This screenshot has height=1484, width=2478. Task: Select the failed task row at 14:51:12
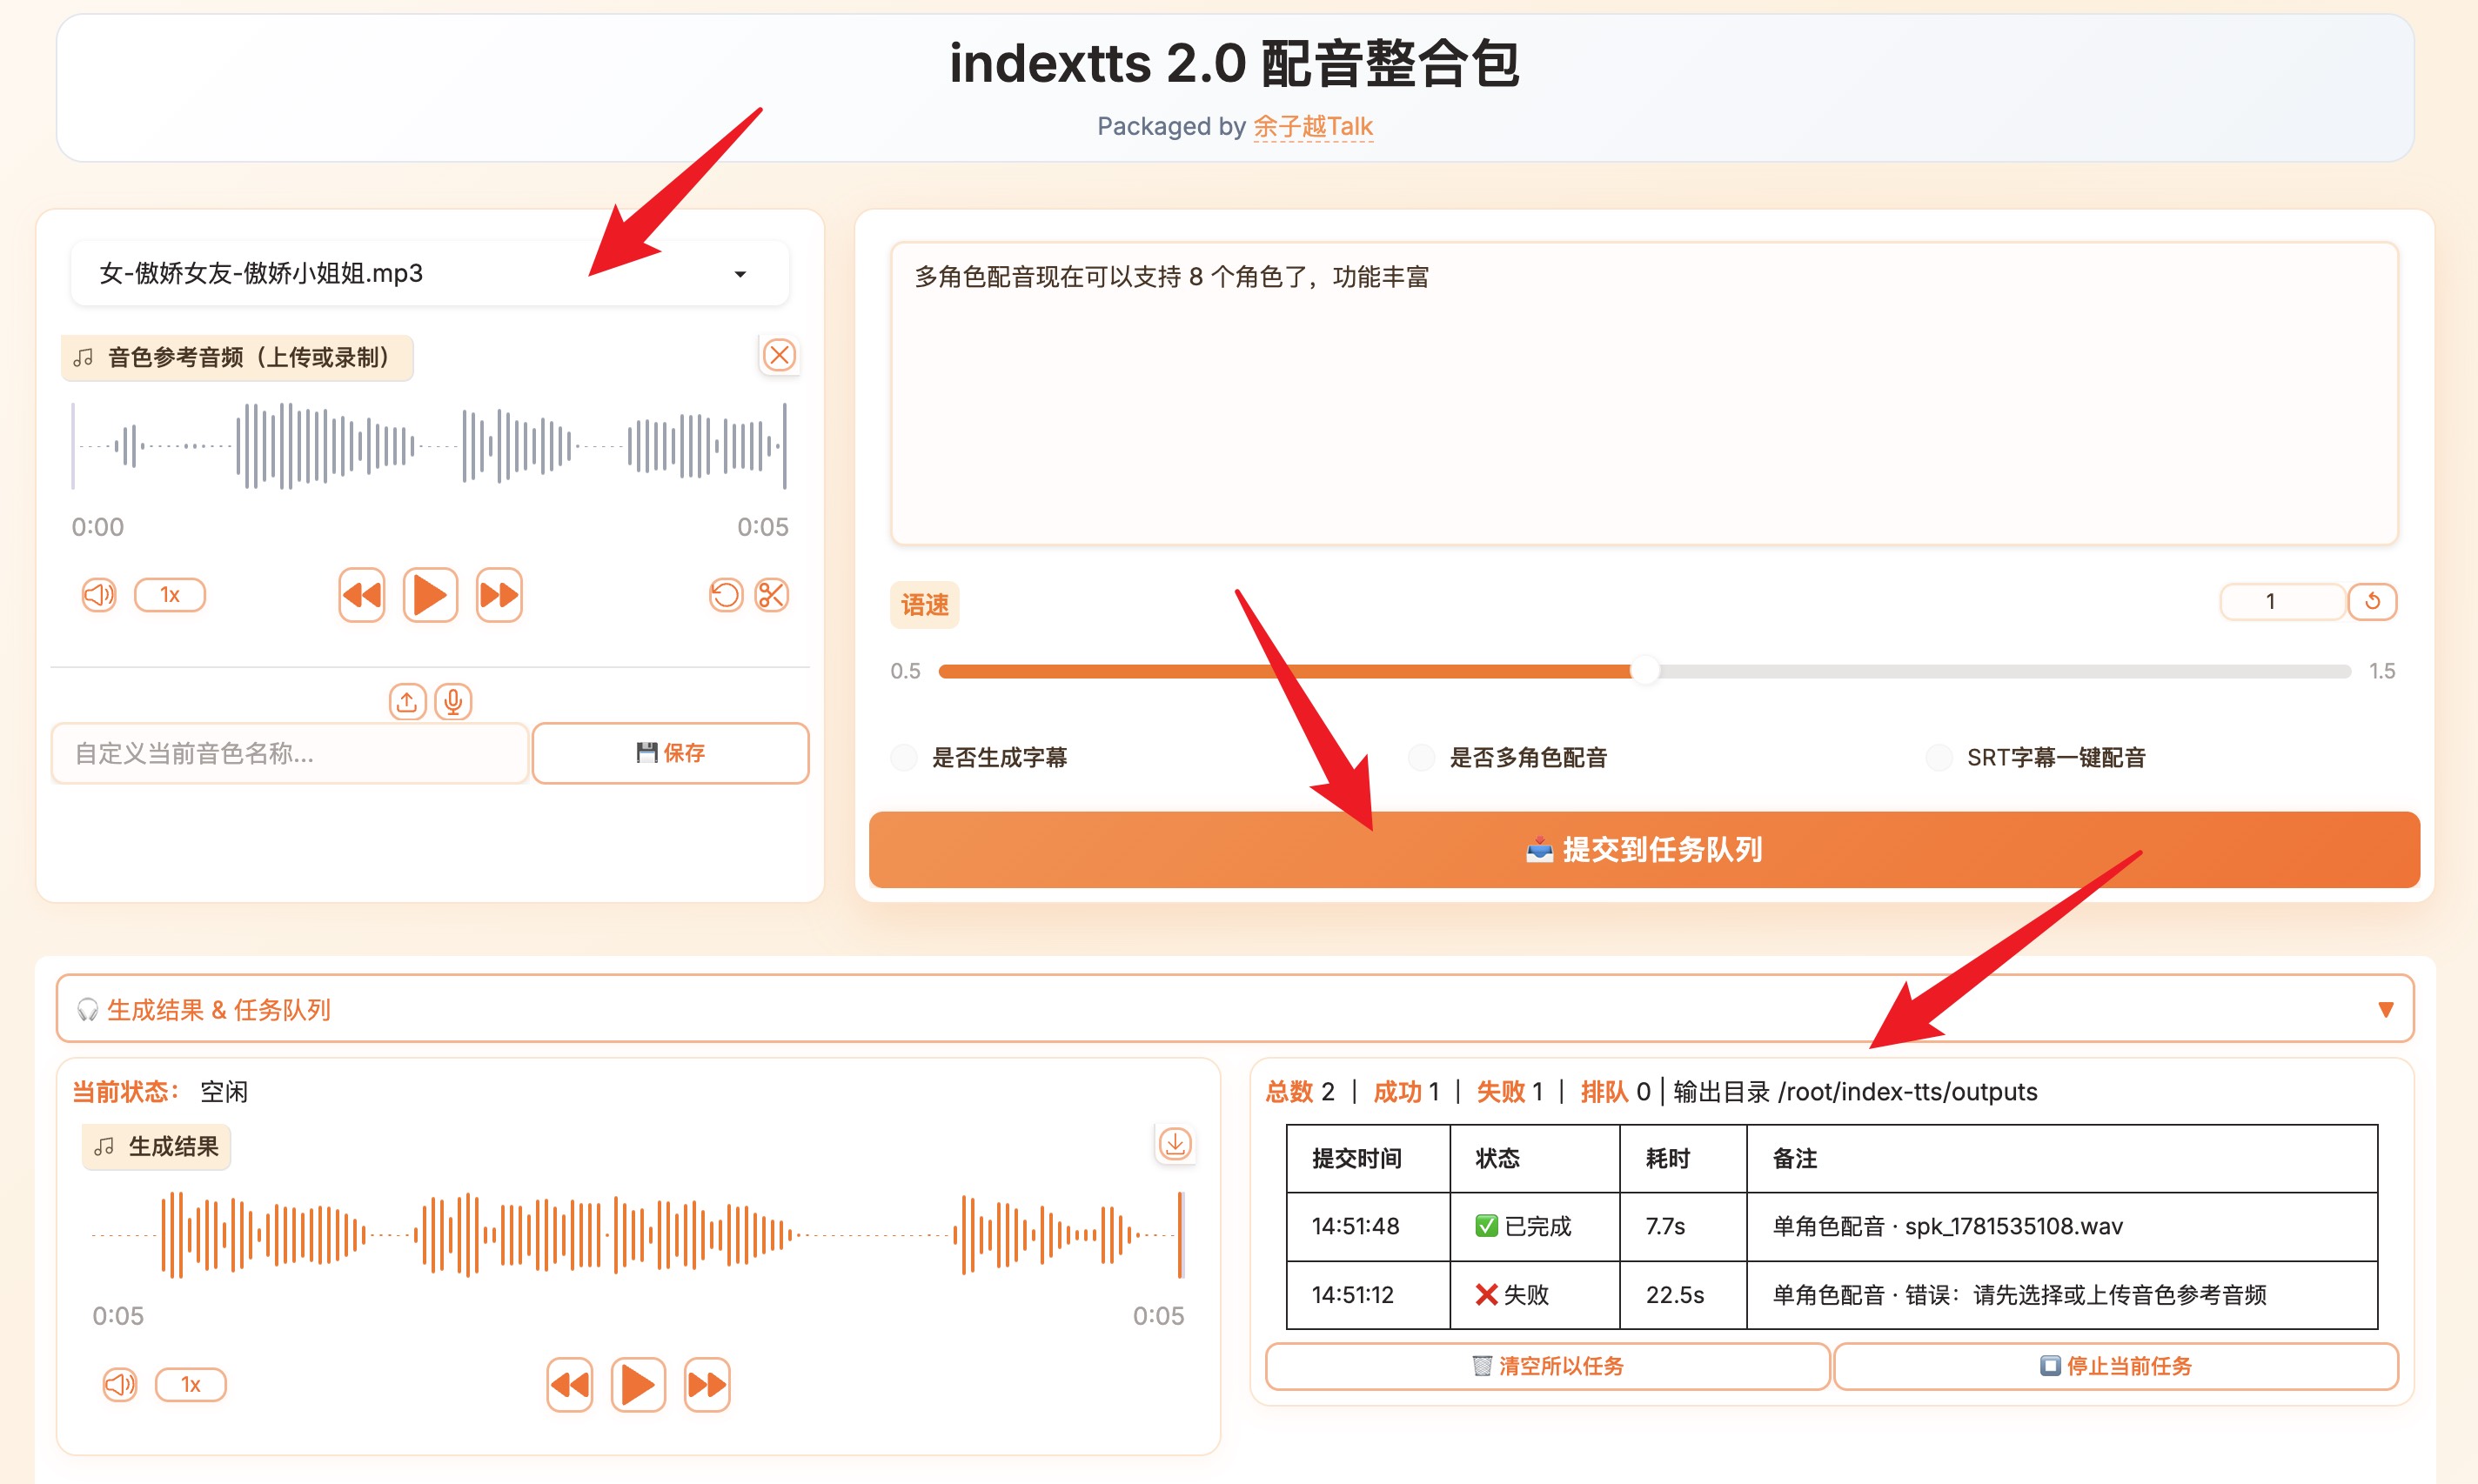[1832, 1295]
